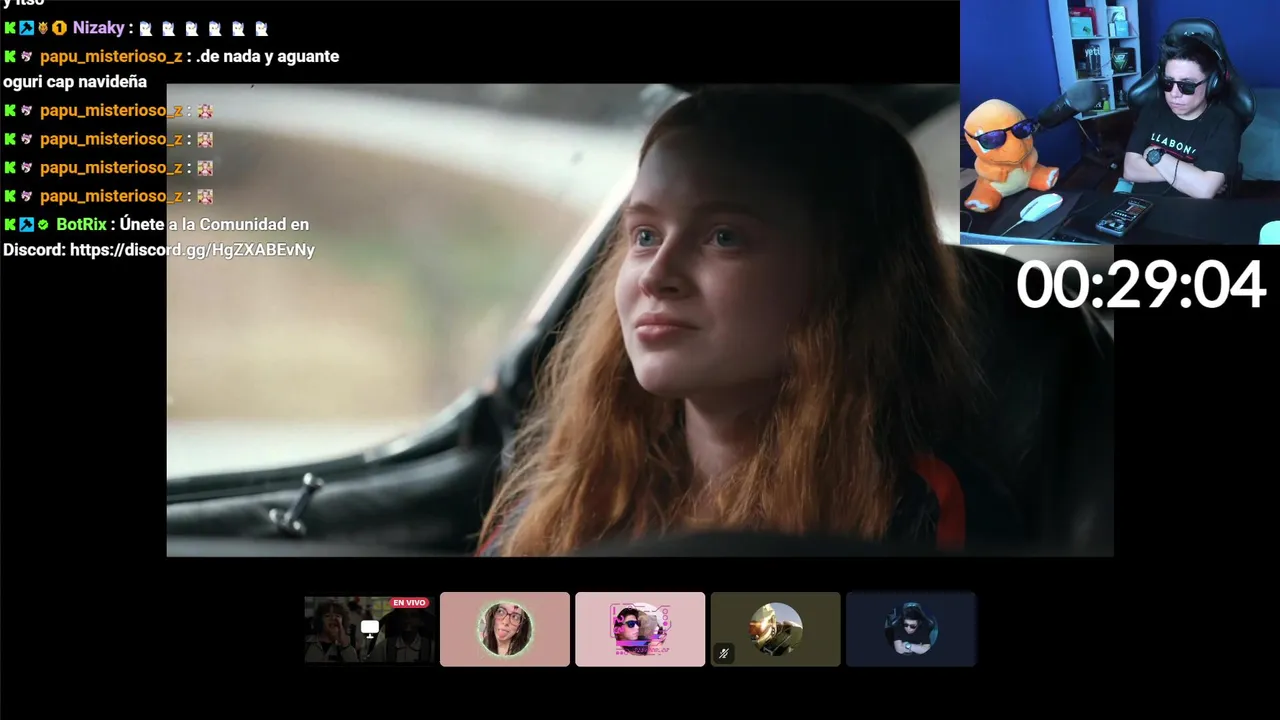The width and height of the screenshot is (1280, 720).
Task: Open Nizaky's username in chat
Action: pyautogui.click(x=98, y=28)
